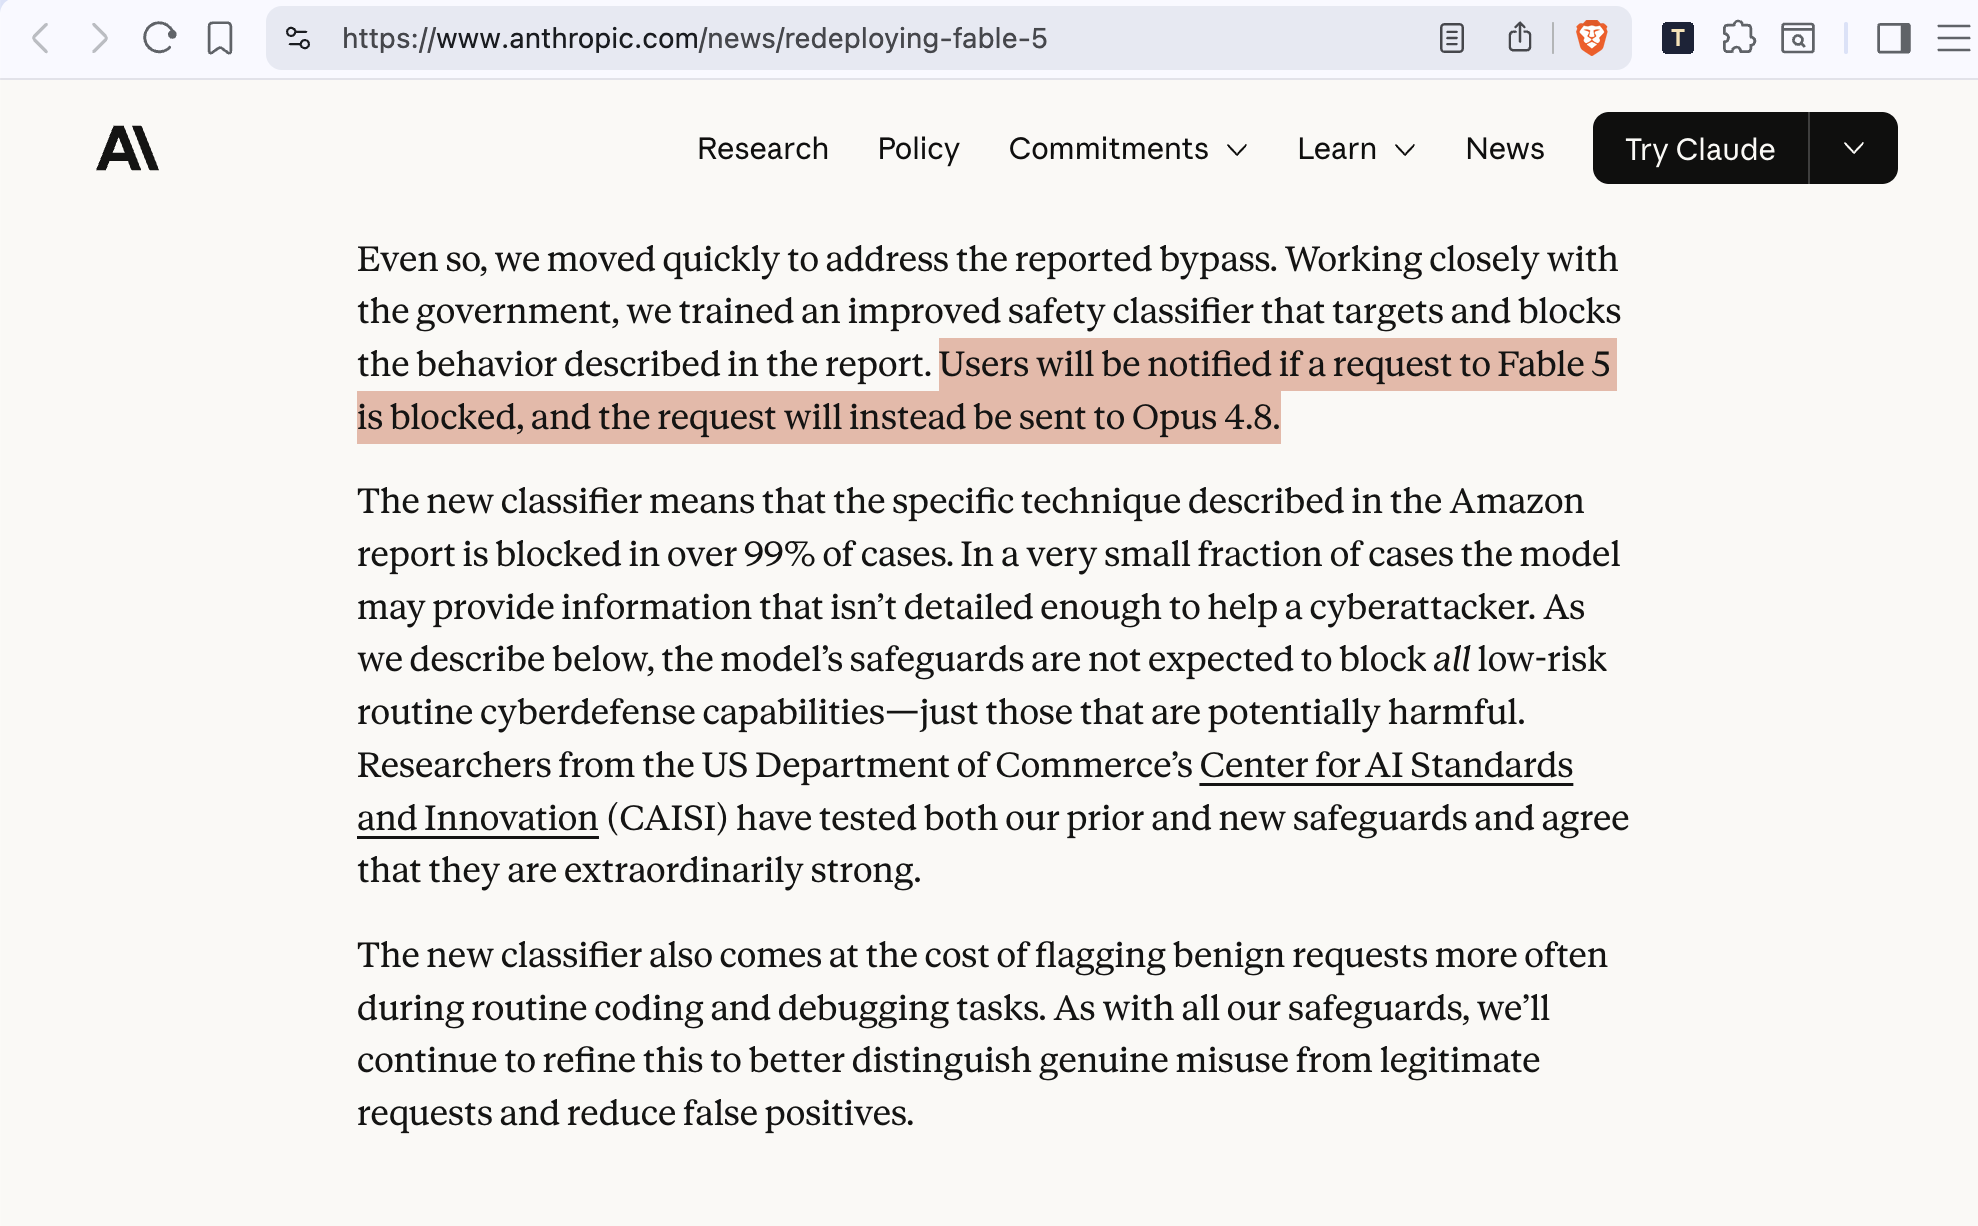Open the arrow next to Try Claude
1978x1226 pixels.
[1853, 148]
